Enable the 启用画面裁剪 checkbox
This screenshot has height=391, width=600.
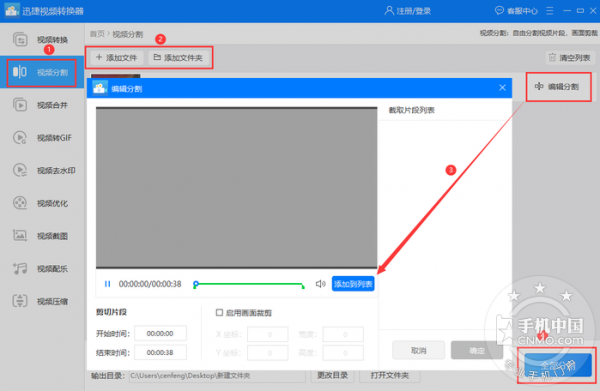coord(219,313)
